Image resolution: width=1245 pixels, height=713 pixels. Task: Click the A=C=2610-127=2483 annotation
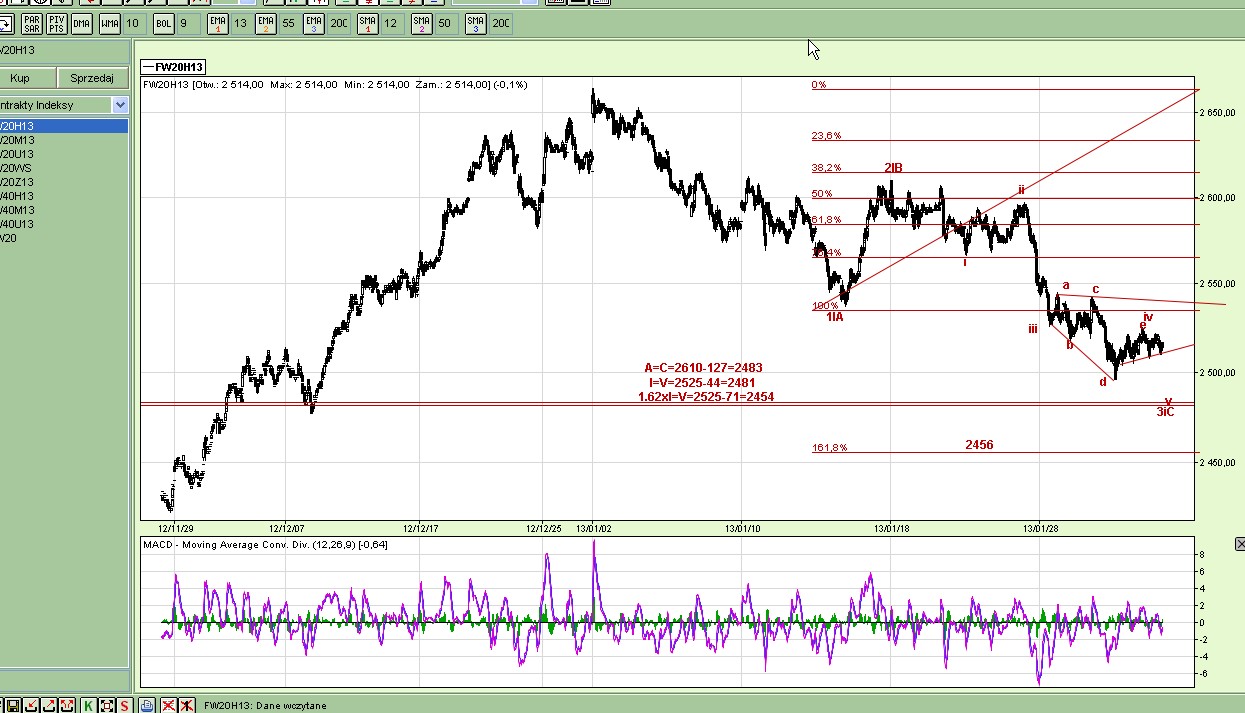(x=704, y=368)
